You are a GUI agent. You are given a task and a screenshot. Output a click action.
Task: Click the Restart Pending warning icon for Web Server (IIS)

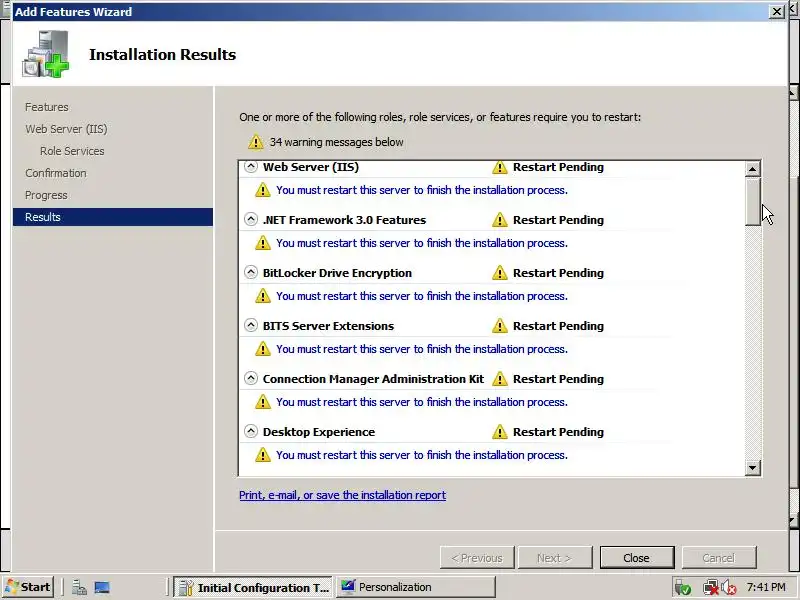499,167
